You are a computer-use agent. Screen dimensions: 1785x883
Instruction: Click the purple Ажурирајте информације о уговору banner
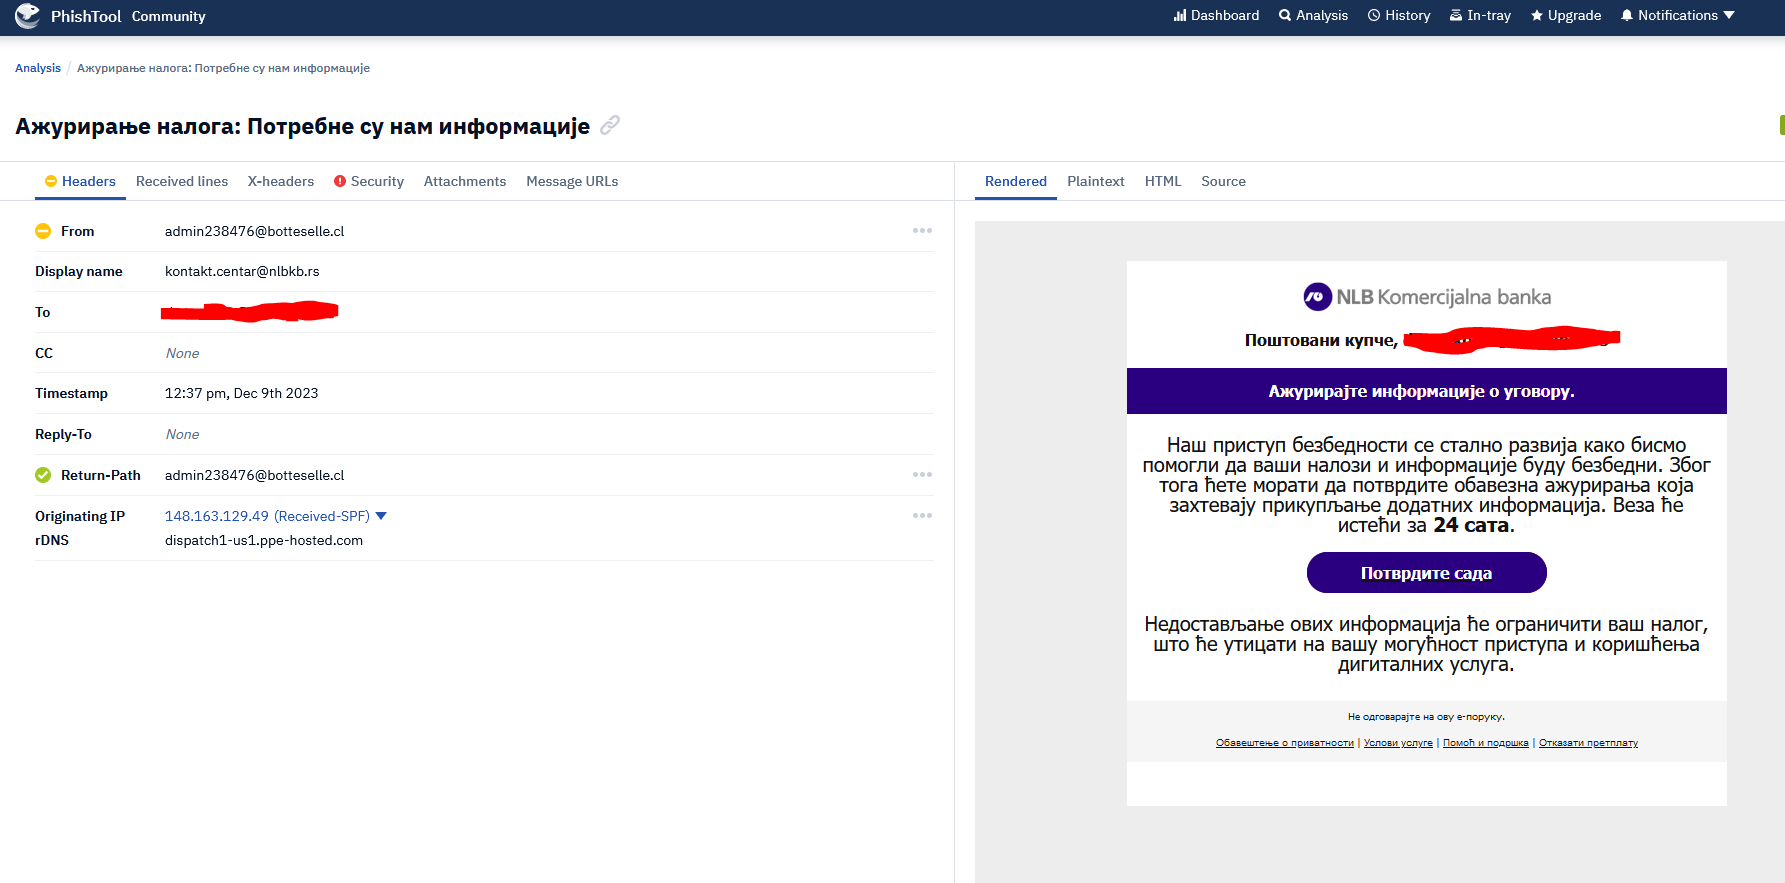click(1426, 391)
